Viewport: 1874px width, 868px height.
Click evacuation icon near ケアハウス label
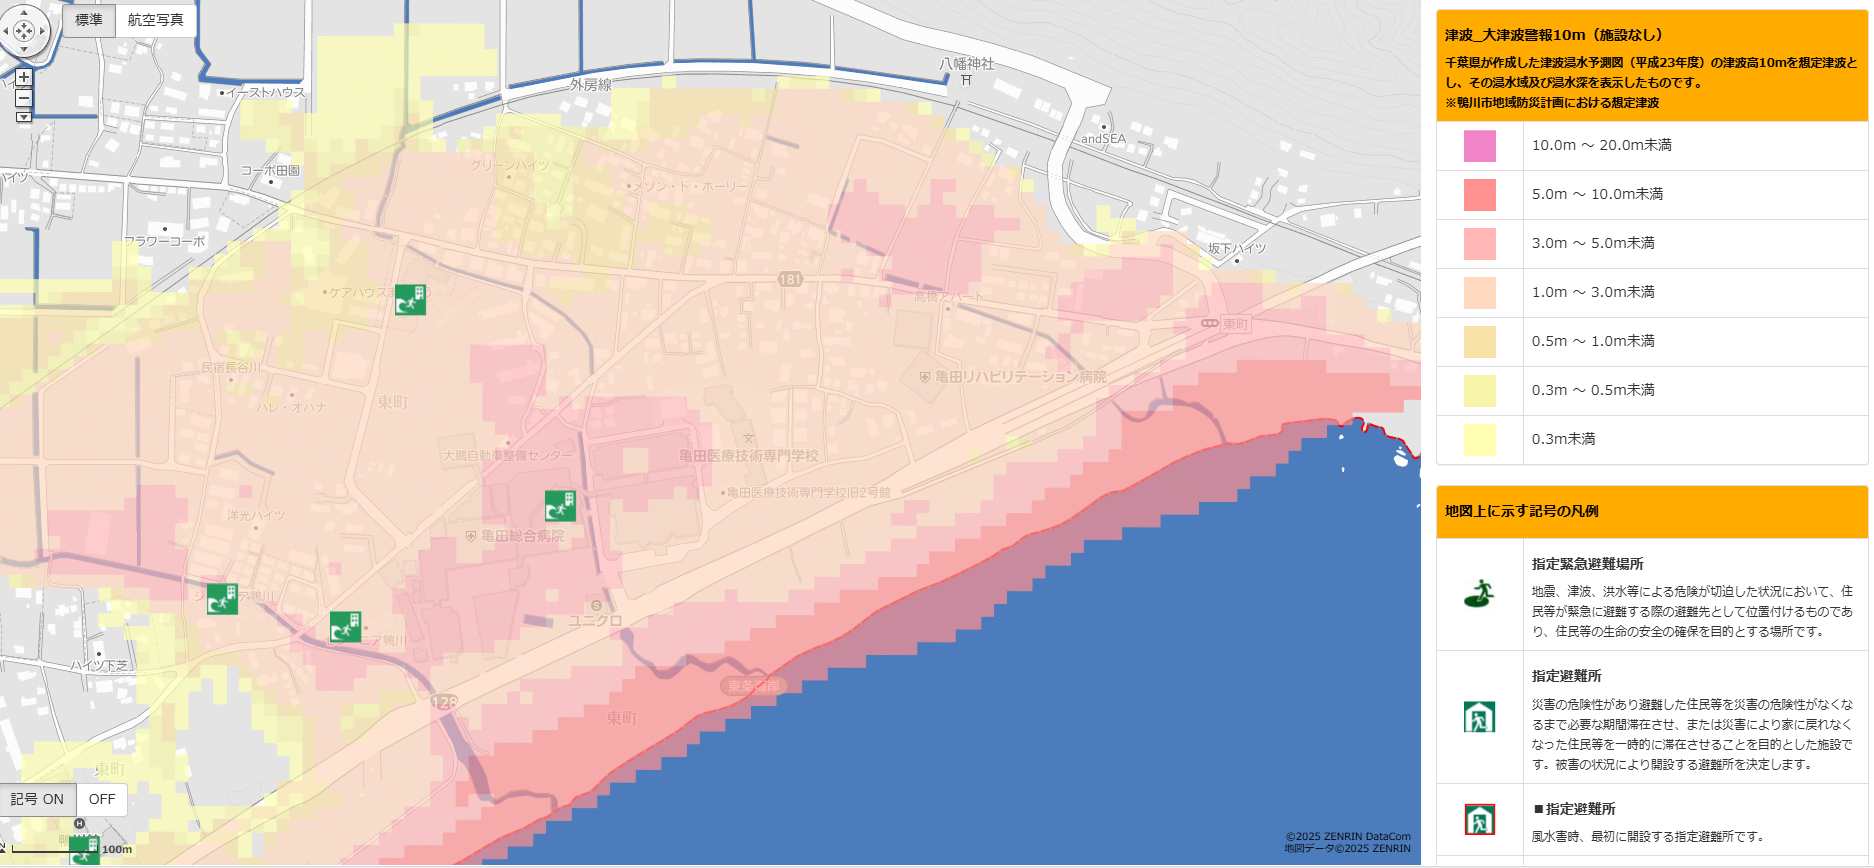pyautogui.click(x=410, y=299)
